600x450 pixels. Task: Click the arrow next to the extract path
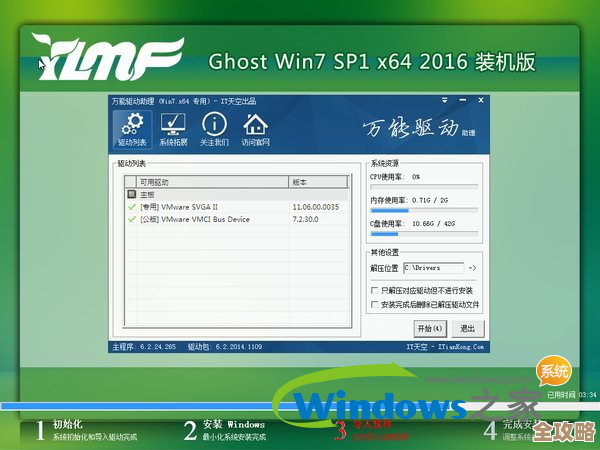(472, 268)
